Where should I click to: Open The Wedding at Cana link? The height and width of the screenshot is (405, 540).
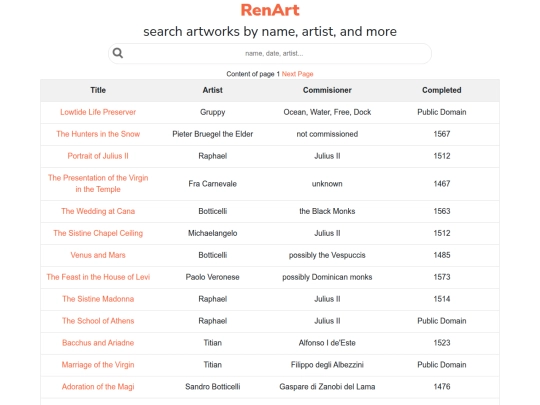tap(98, 211)
